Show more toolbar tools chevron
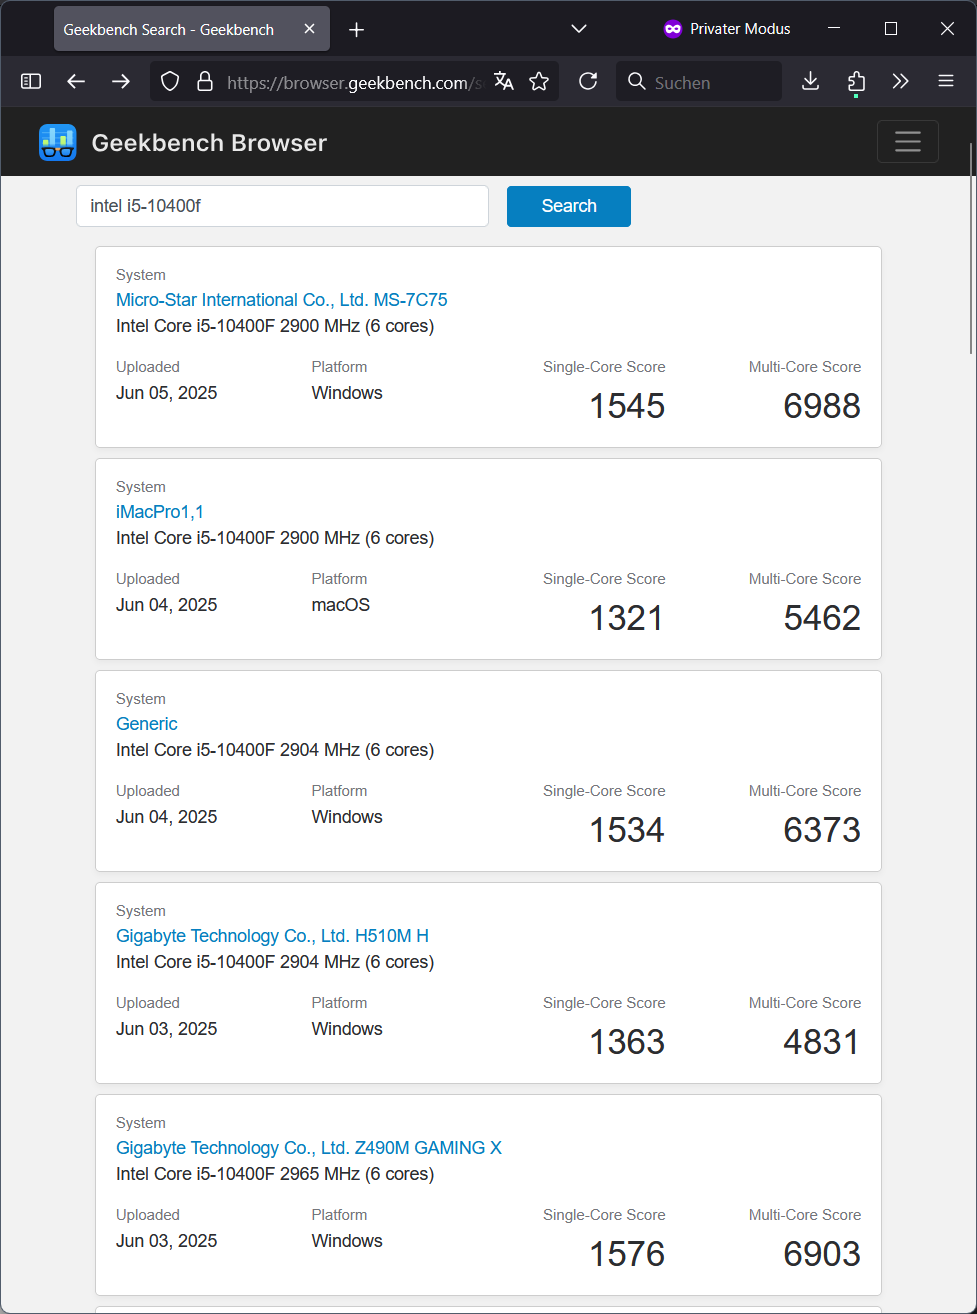This screenshot has height=1314, width=977. [901, 82]
